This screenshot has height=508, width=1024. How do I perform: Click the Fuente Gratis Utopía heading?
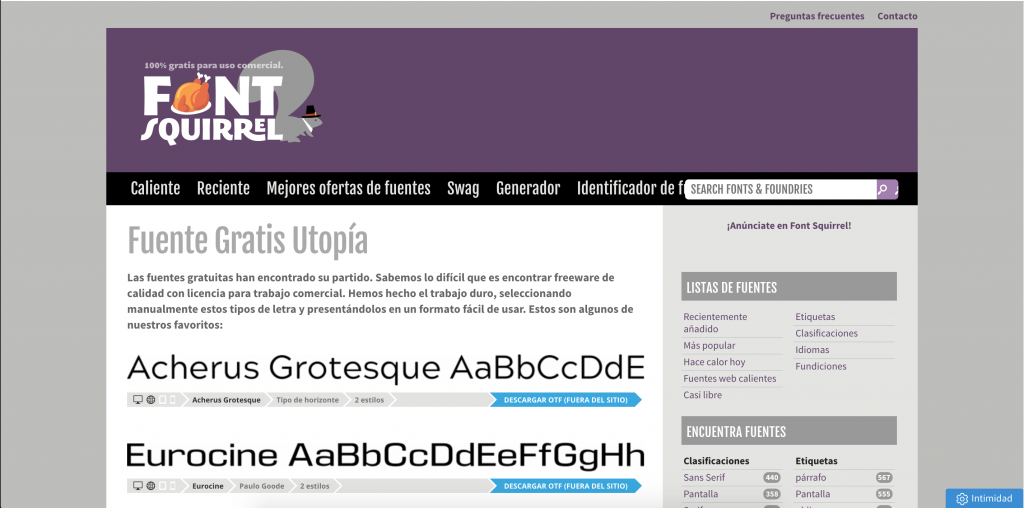tap(248, 241)
